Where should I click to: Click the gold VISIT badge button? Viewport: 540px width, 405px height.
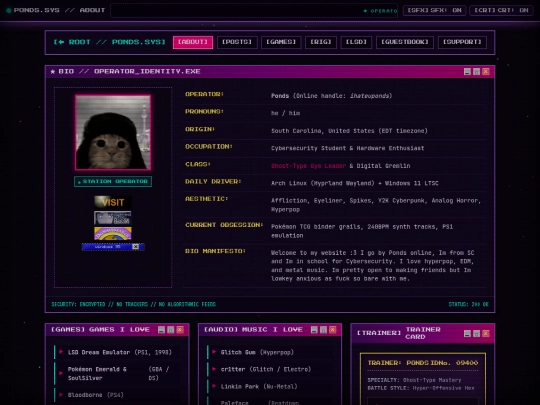(x=113, y=202)
